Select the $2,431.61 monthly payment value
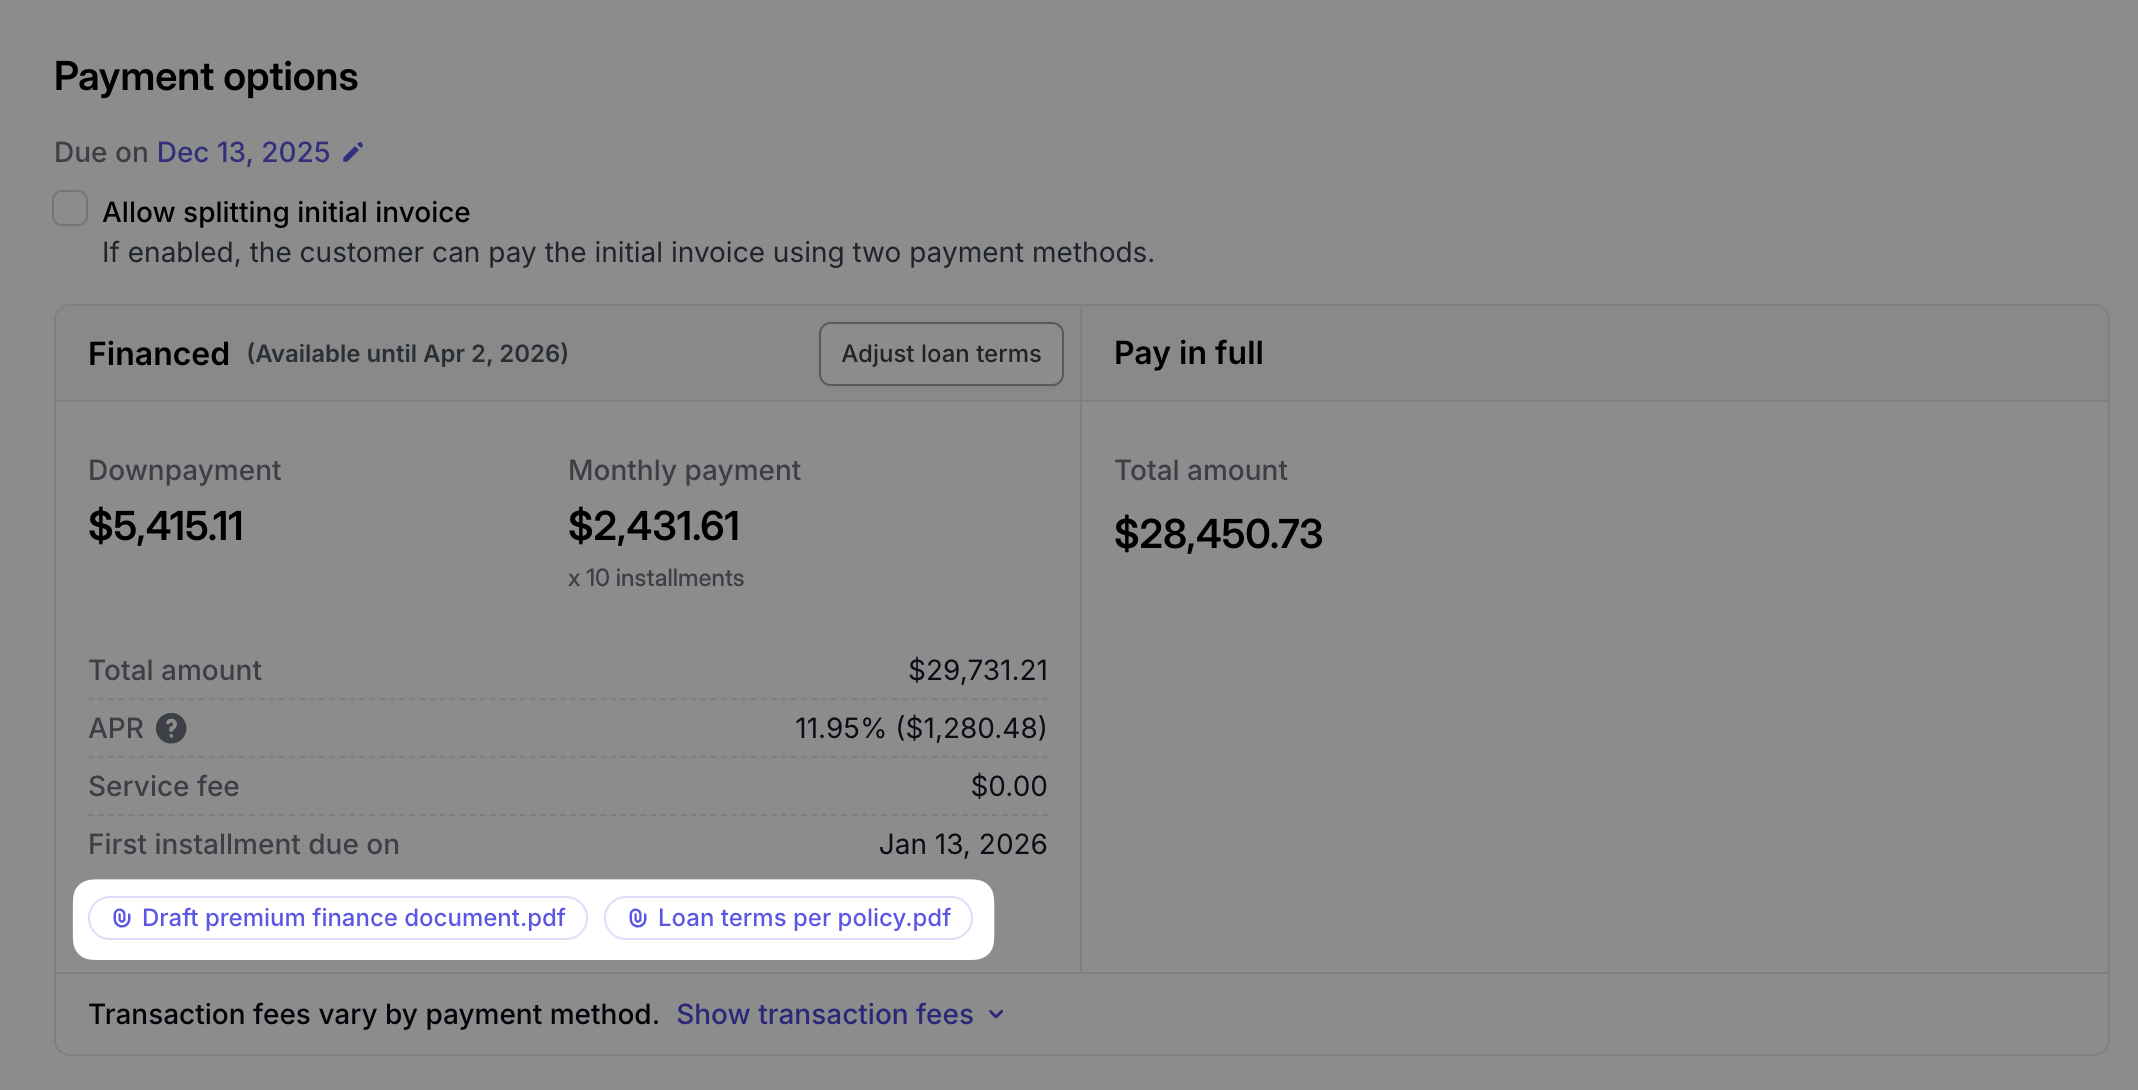The height and width of the screenshot is (1090, 2138). coord(654,526)
